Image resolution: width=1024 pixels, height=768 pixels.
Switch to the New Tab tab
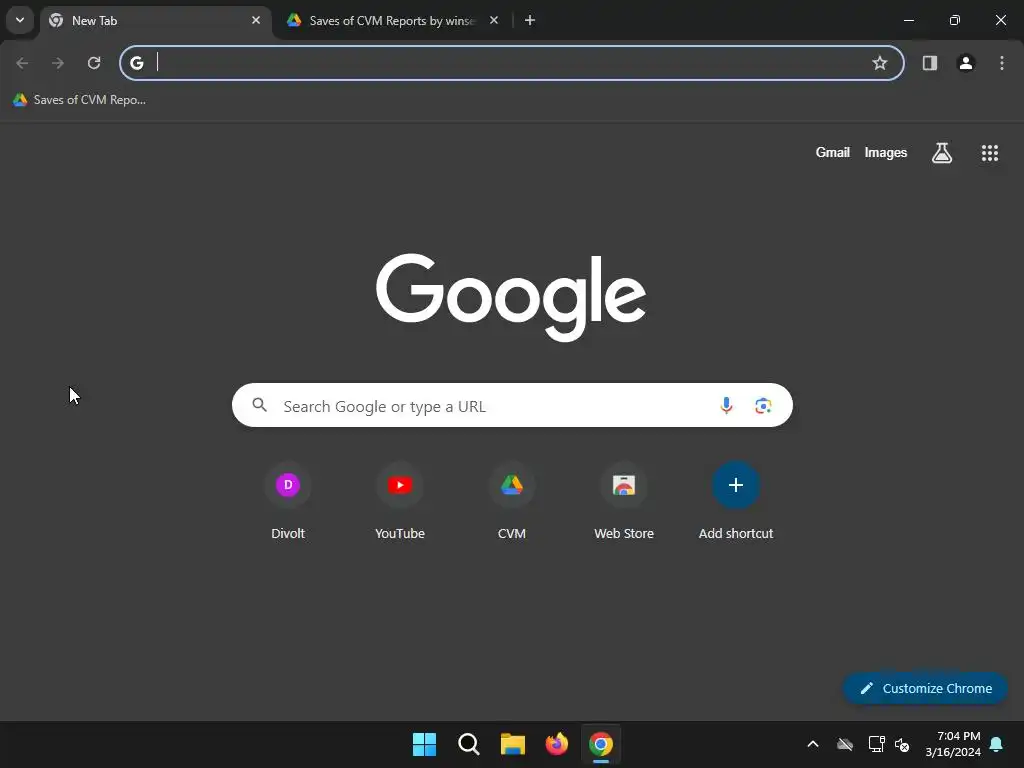(x=155, y=21)
